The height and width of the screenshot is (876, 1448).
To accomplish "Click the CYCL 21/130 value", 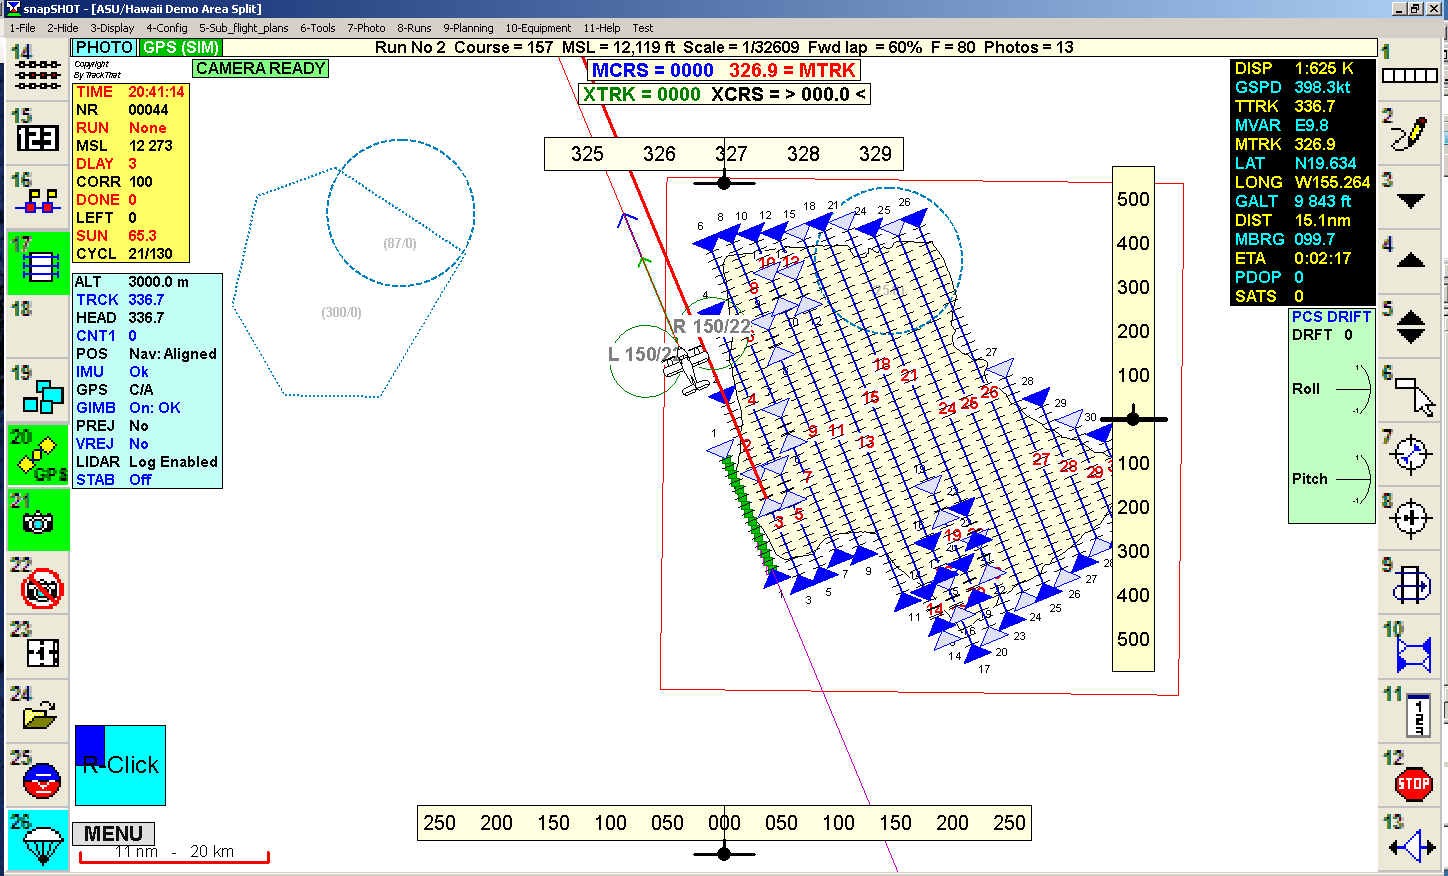I will point(150,254).
